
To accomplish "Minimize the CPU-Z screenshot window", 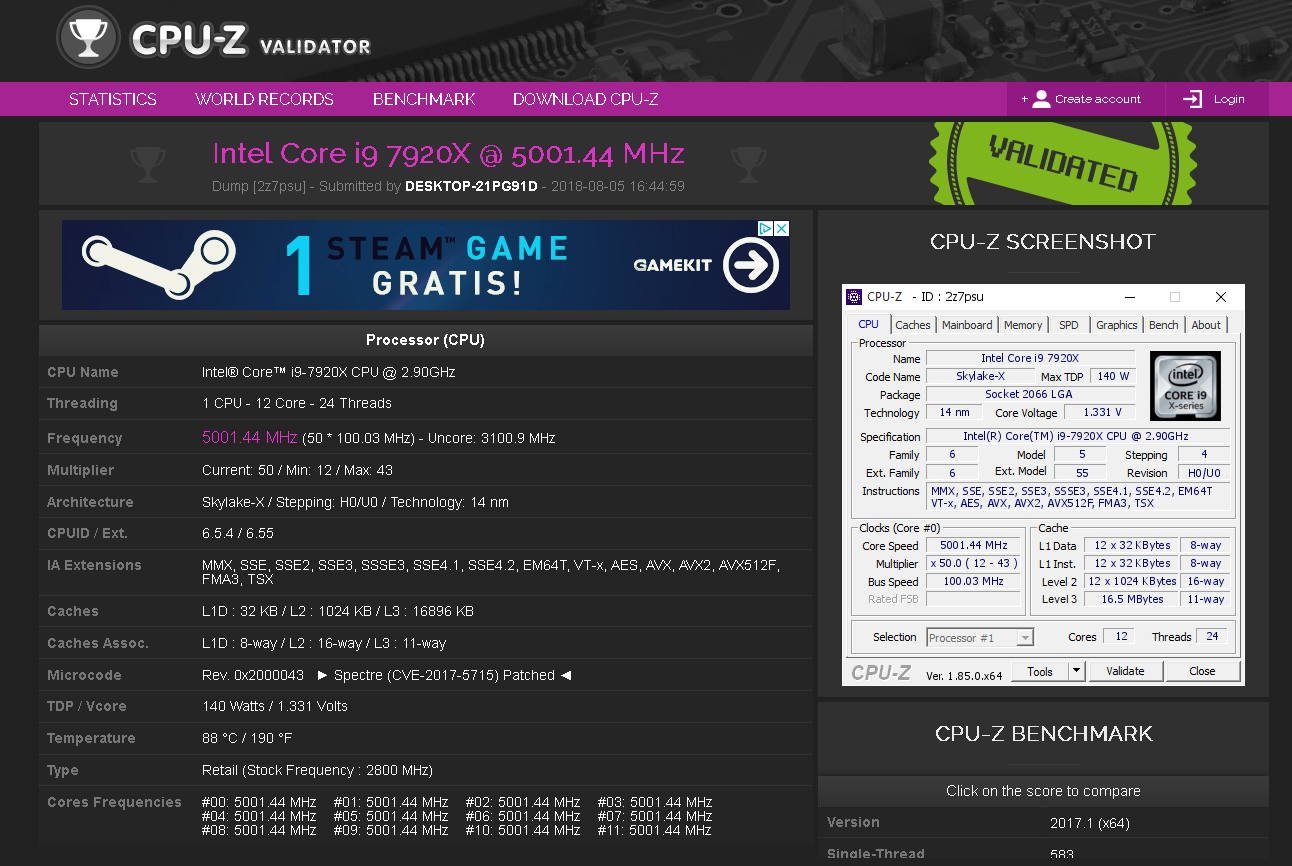I will pos(1130,297).
